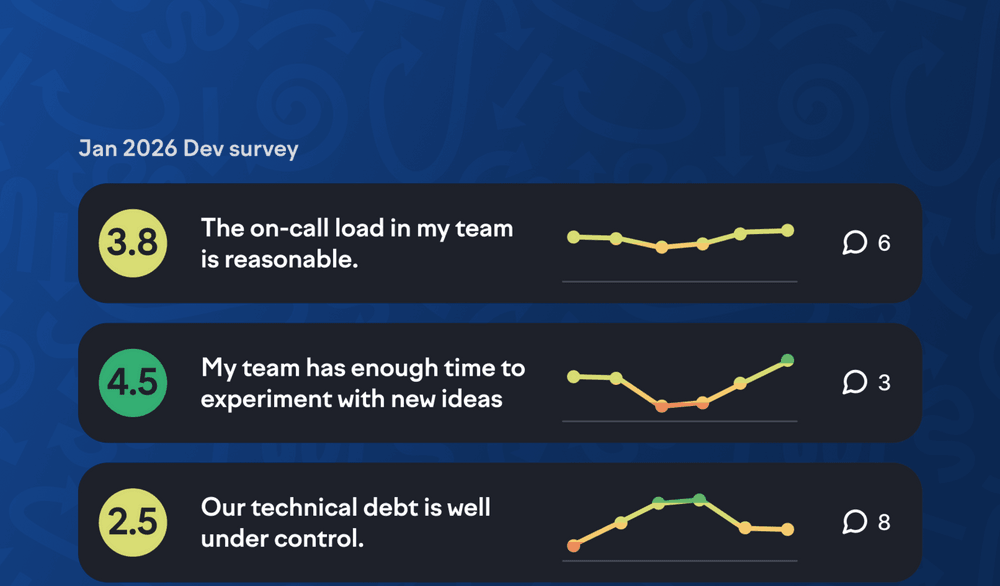Open comments icon on experiment time question

click(x=854, y=382)
